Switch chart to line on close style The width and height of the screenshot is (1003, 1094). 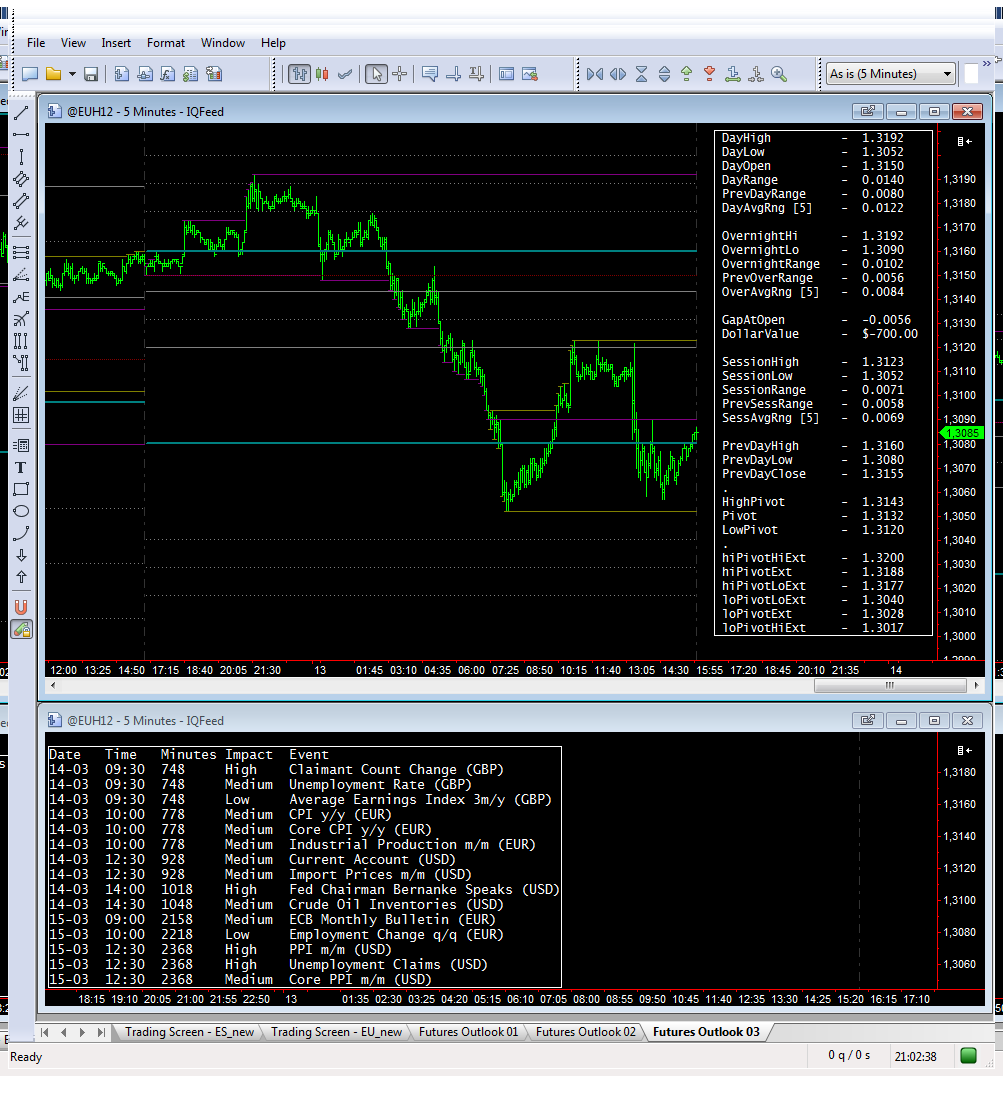pos(345,74)
